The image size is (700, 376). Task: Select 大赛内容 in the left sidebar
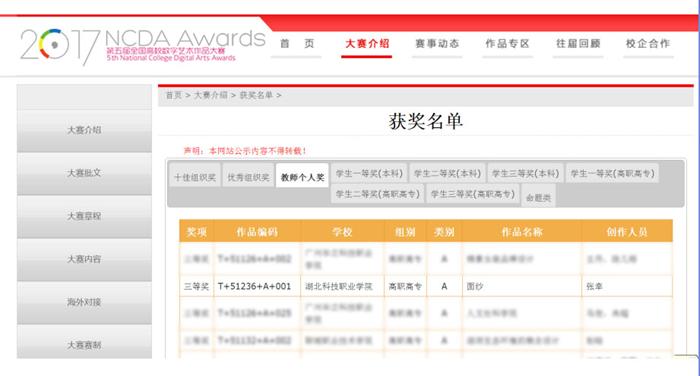coord(84,259)
